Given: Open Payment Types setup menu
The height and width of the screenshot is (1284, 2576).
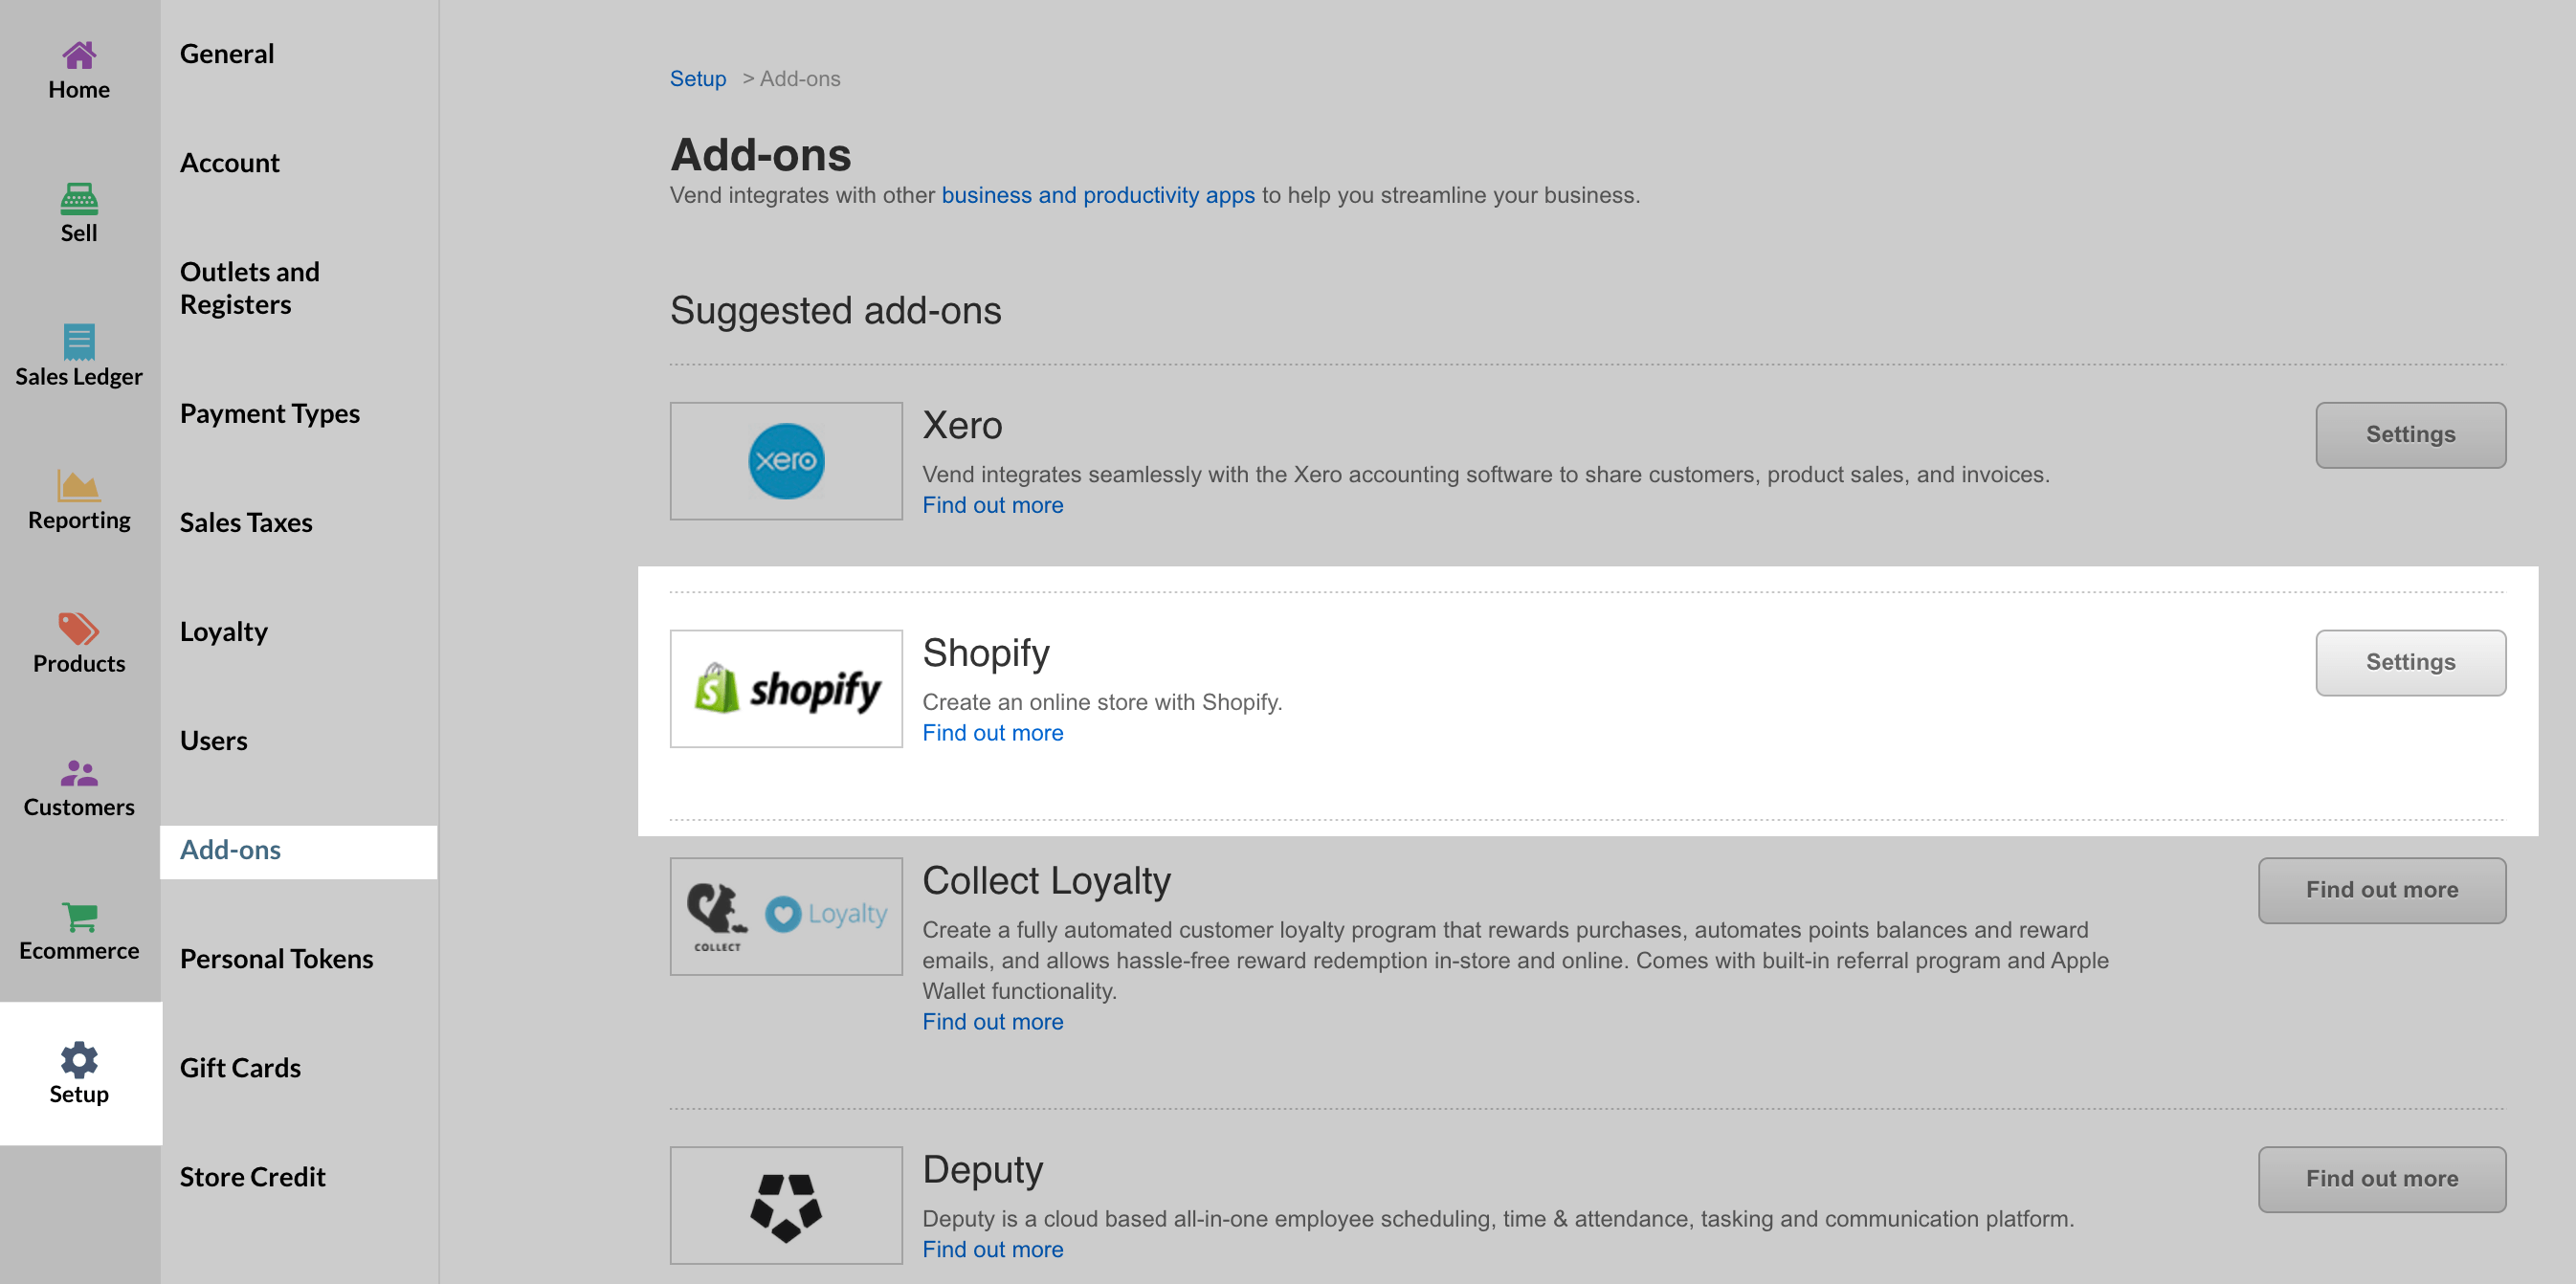Looking at the screenshot, I should [x=270, y=413].
